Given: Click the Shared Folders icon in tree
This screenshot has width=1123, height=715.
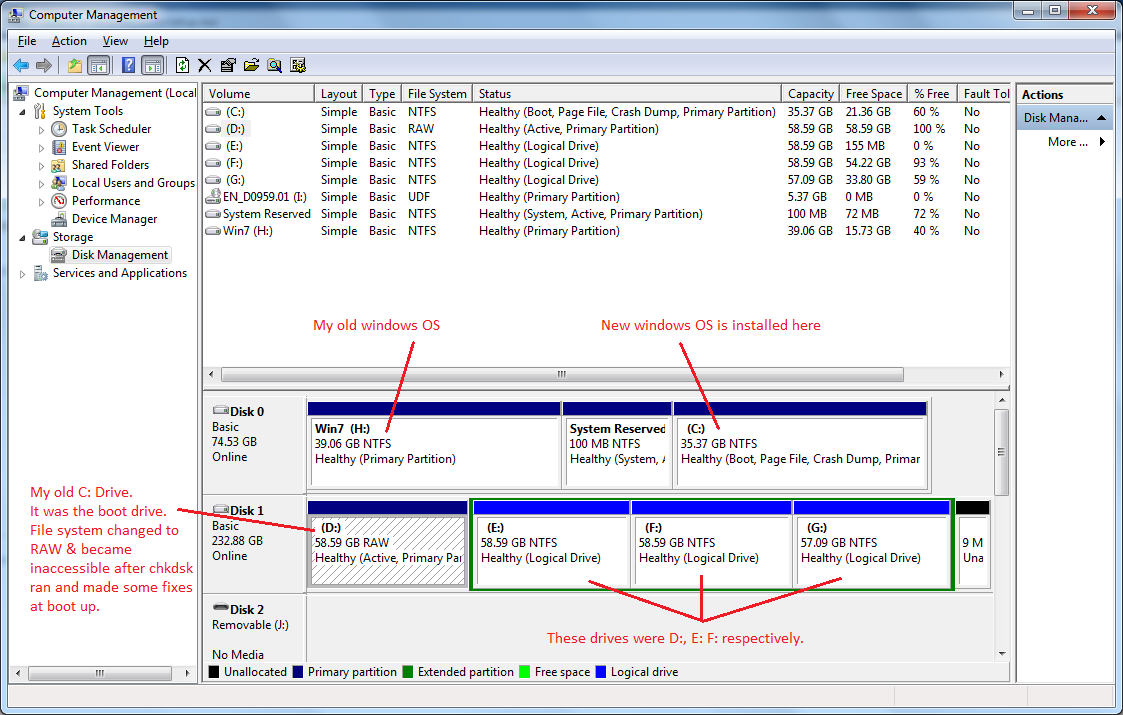Looking at the screenshot, I should (59, 165).
